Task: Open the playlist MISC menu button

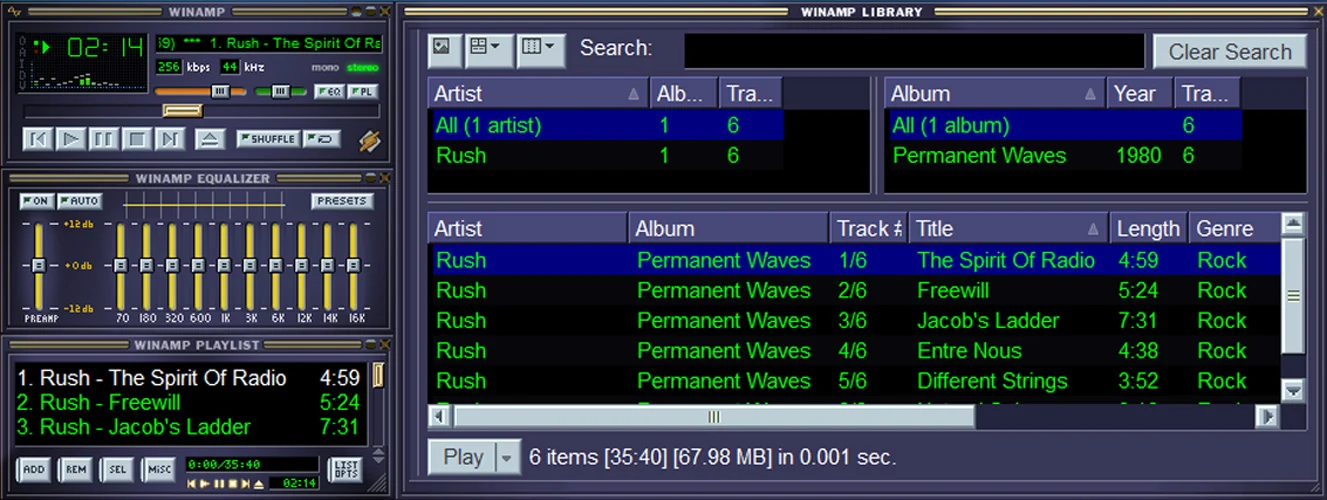Action: [159, 469]
